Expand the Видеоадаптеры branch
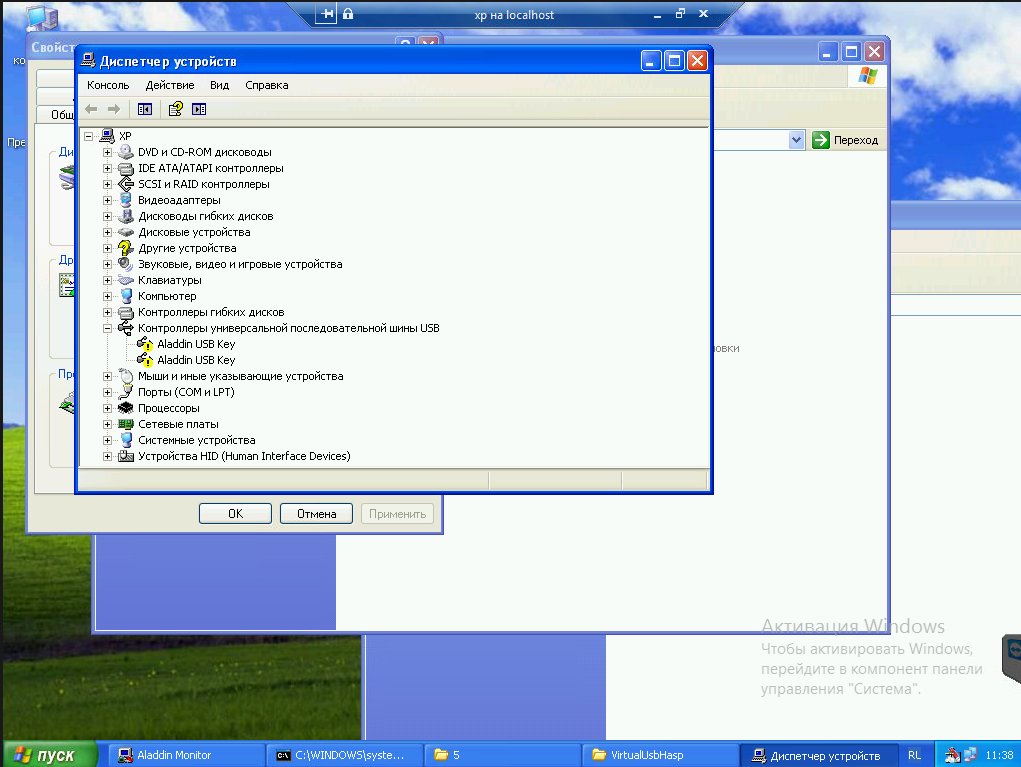The width and height of the screenshot is (1021, 767). pos(107,200)
